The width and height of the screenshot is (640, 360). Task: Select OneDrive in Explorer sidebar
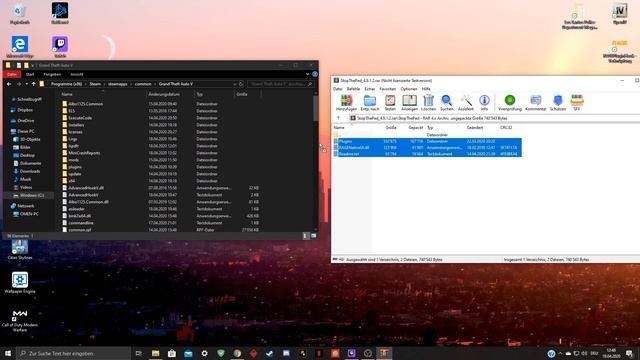(23, 120)
